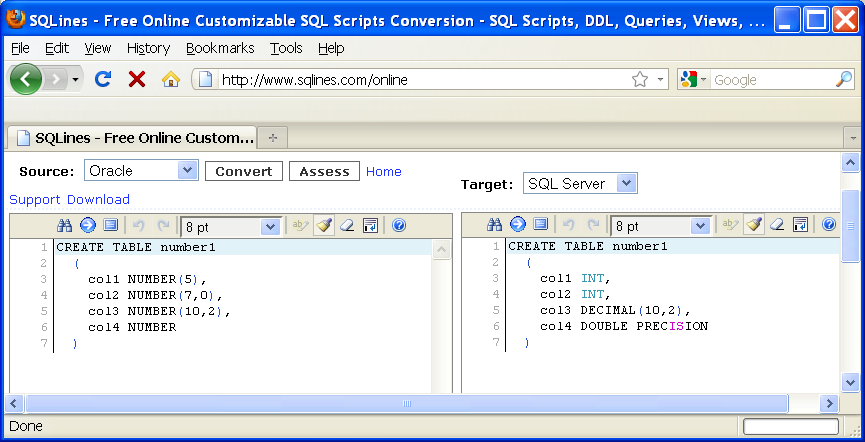Toggle syntax highlight brush in target editor
Viewport: 865px width, 442px height.
click(x=754, y=225)
